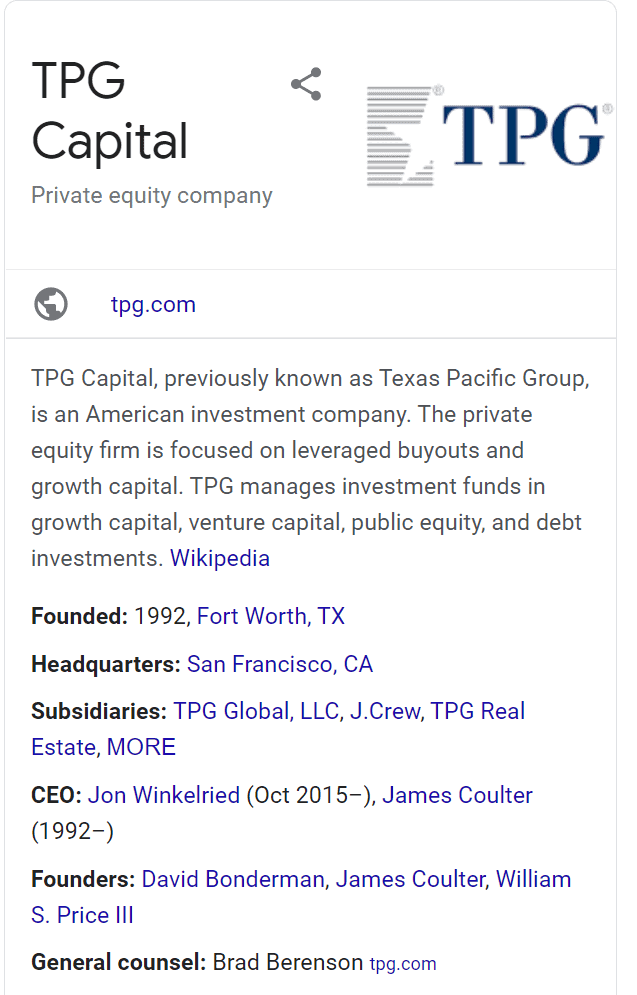
Task: Expand subsidiaries with the MORE link
Action: [141, 747]
